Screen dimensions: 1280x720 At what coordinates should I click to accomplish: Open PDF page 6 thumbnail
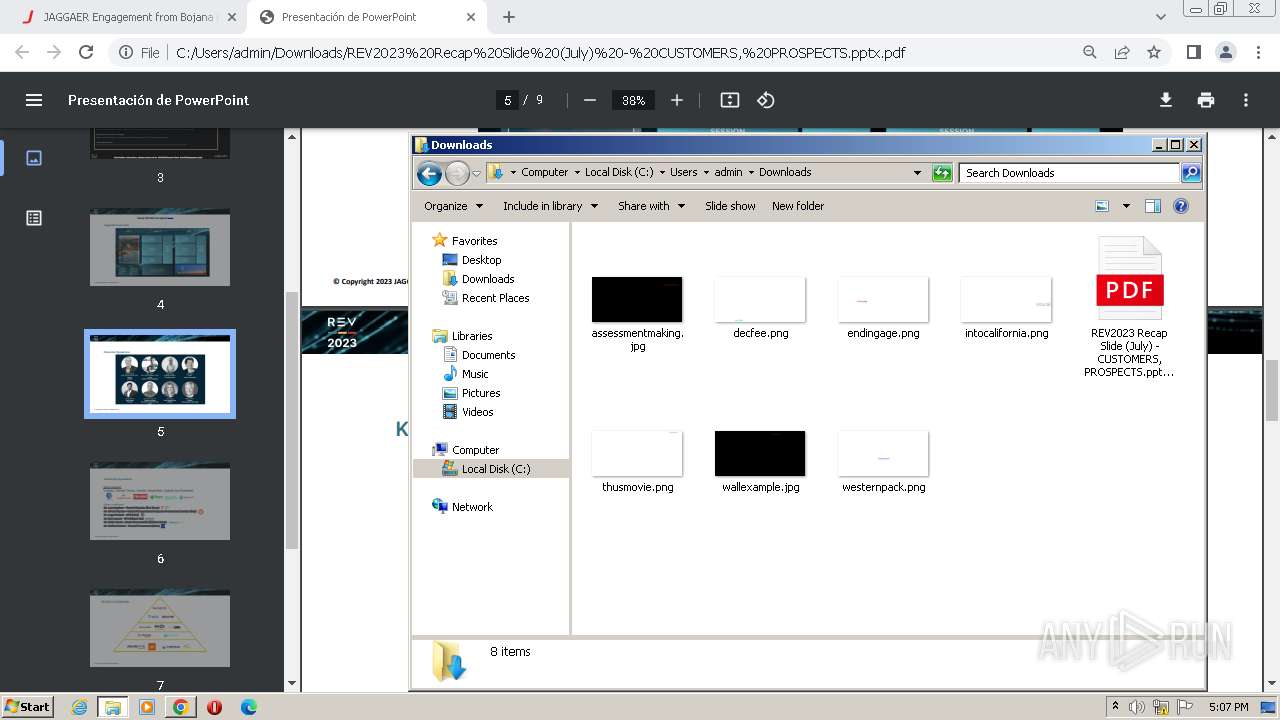pos(160,501)
